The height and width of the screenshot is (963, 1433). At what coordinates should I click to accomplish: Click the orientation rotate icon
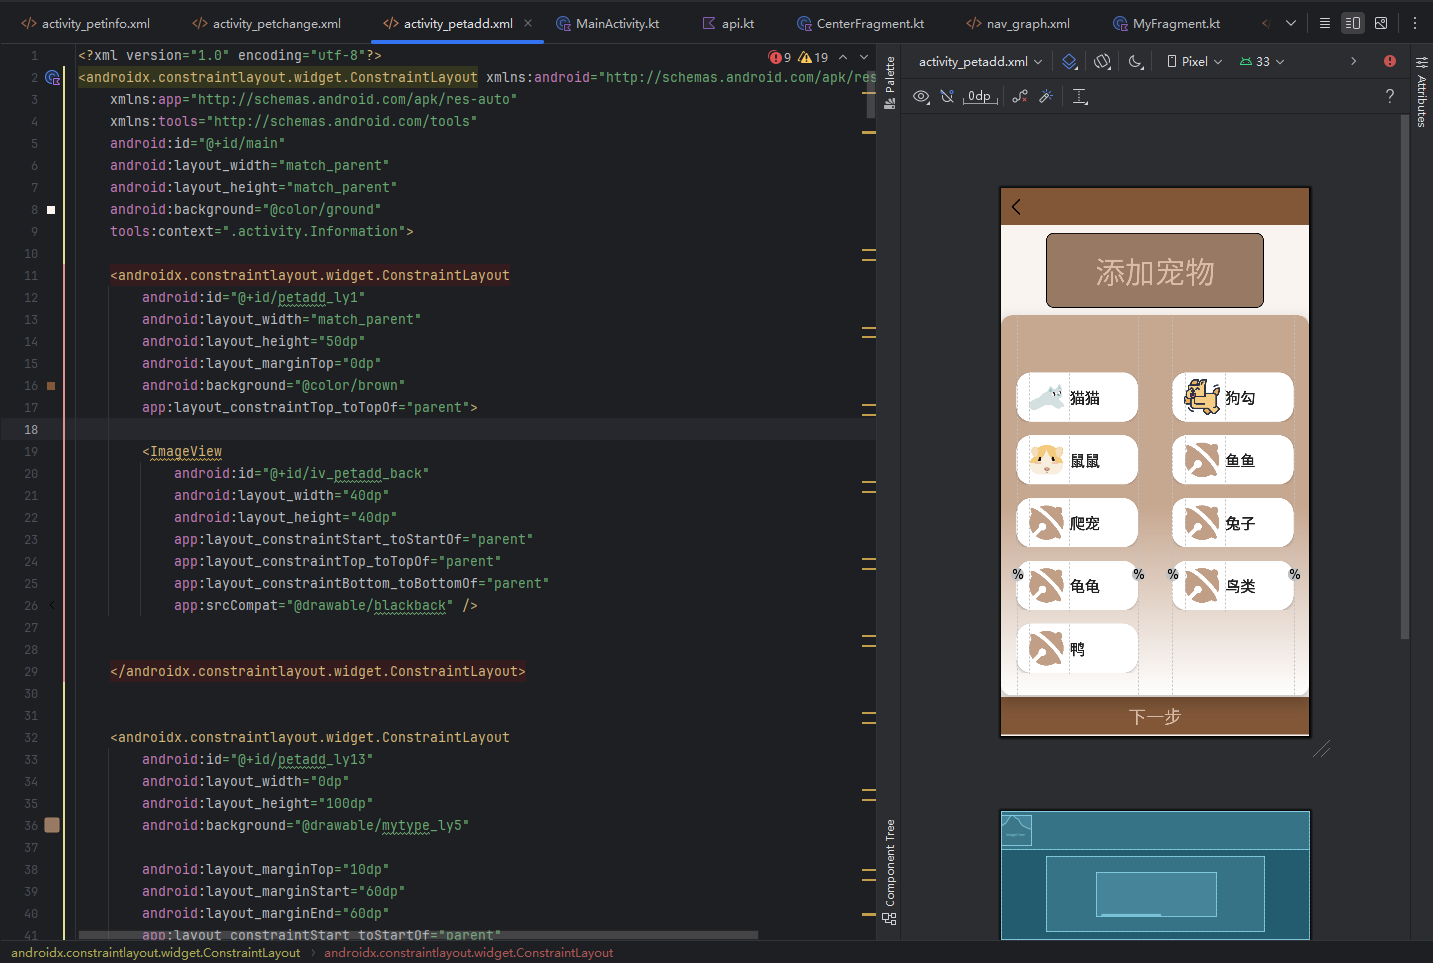1102,62
